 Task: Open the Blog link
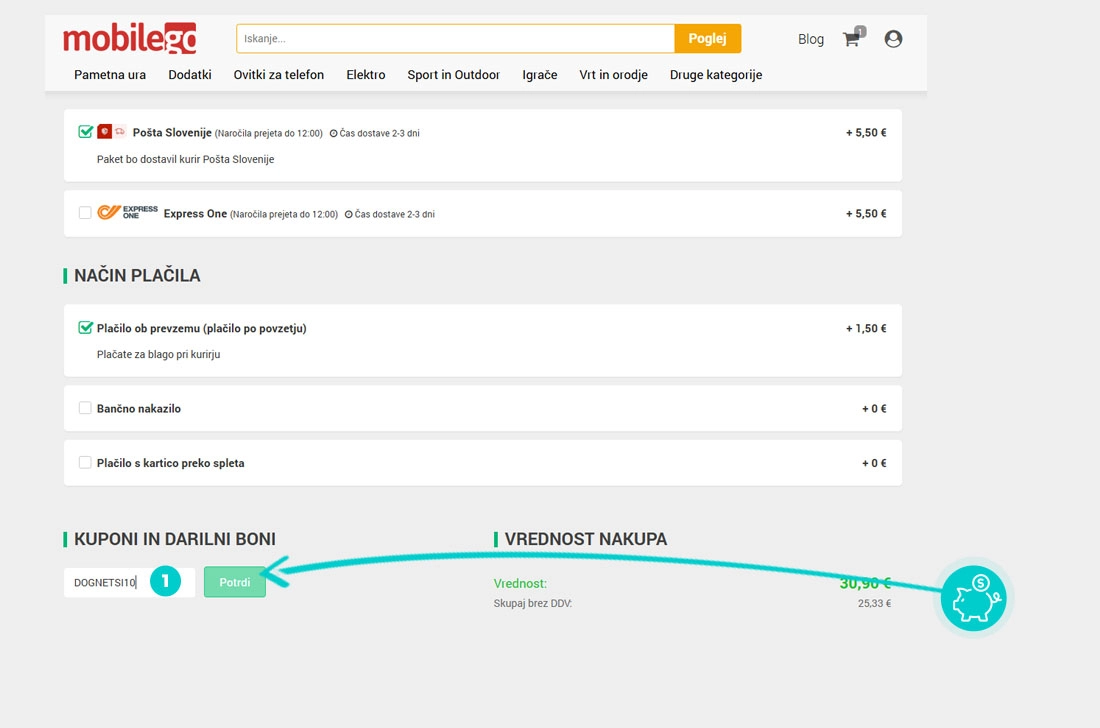[810, 39]
